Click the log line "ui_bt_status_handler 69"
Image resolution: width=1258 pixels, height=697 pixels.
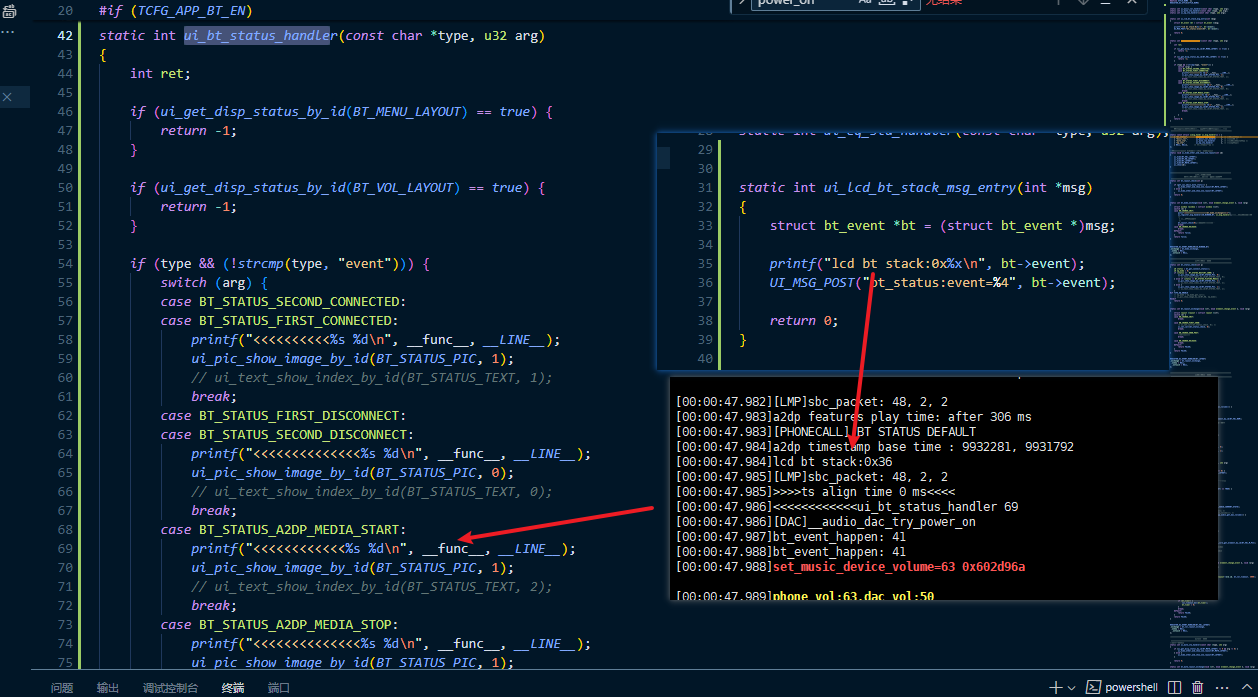[847, 507]
